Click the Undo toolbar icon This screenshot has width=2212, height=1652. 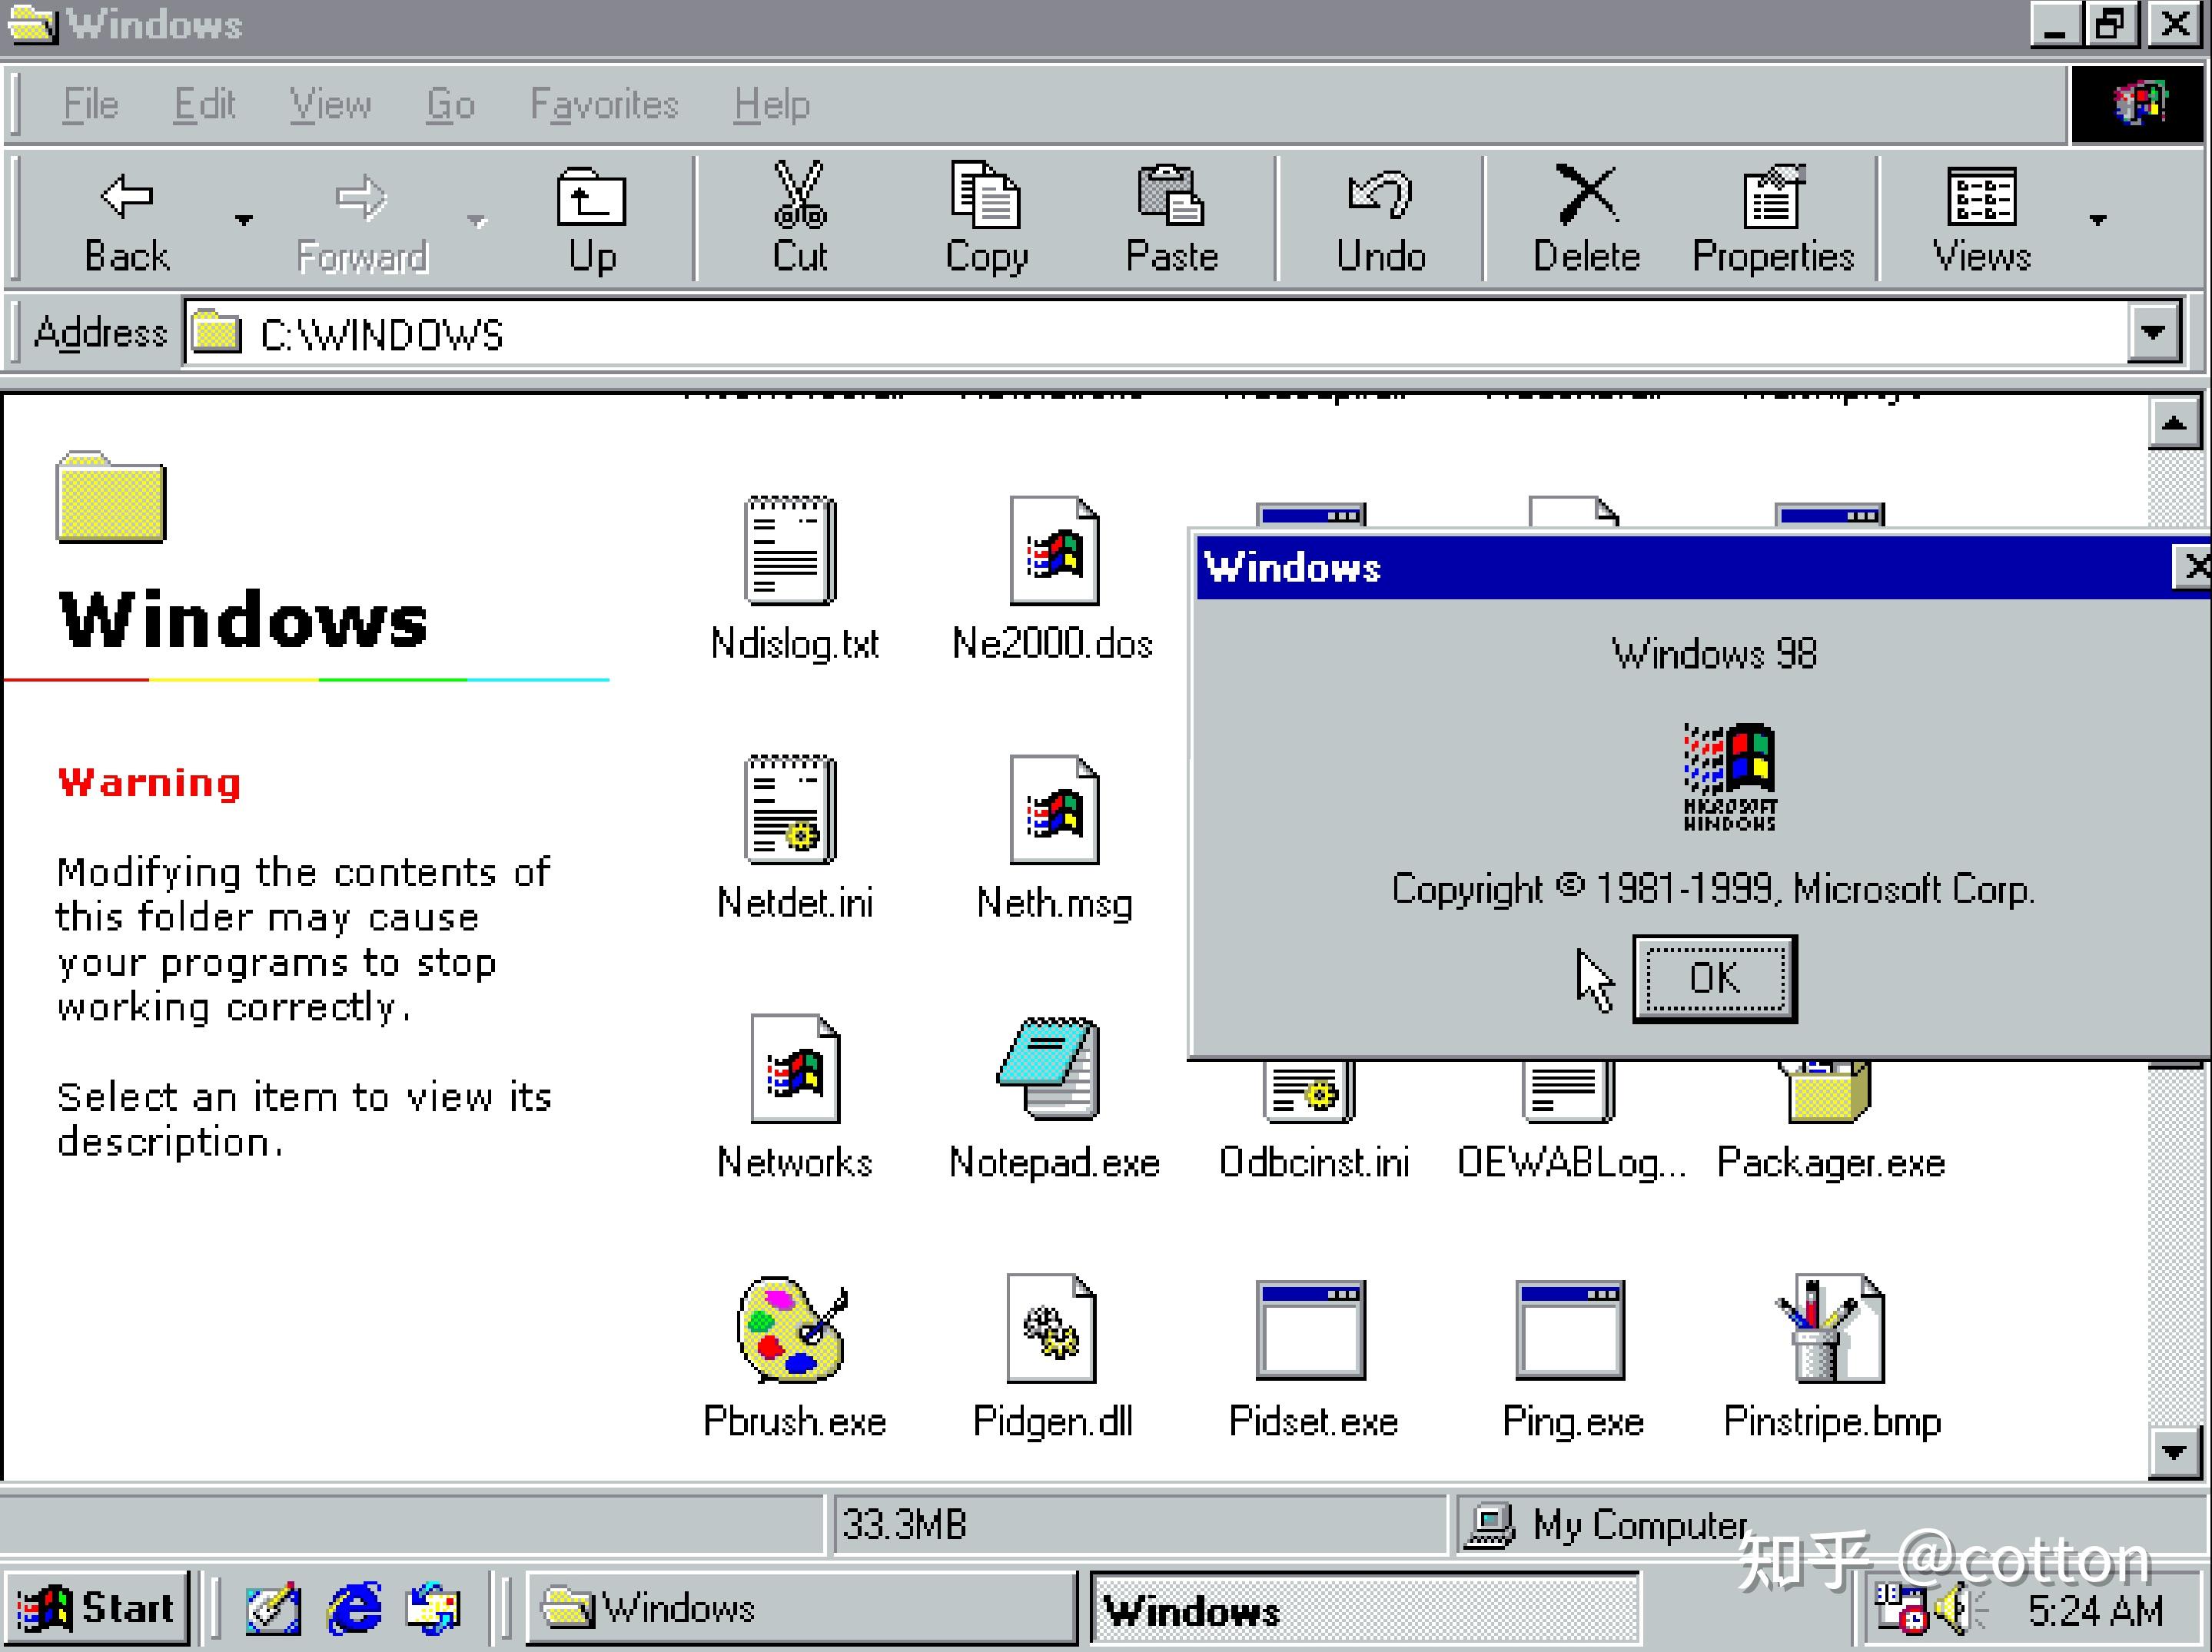pyautogui.click(x=1380, y=195)
